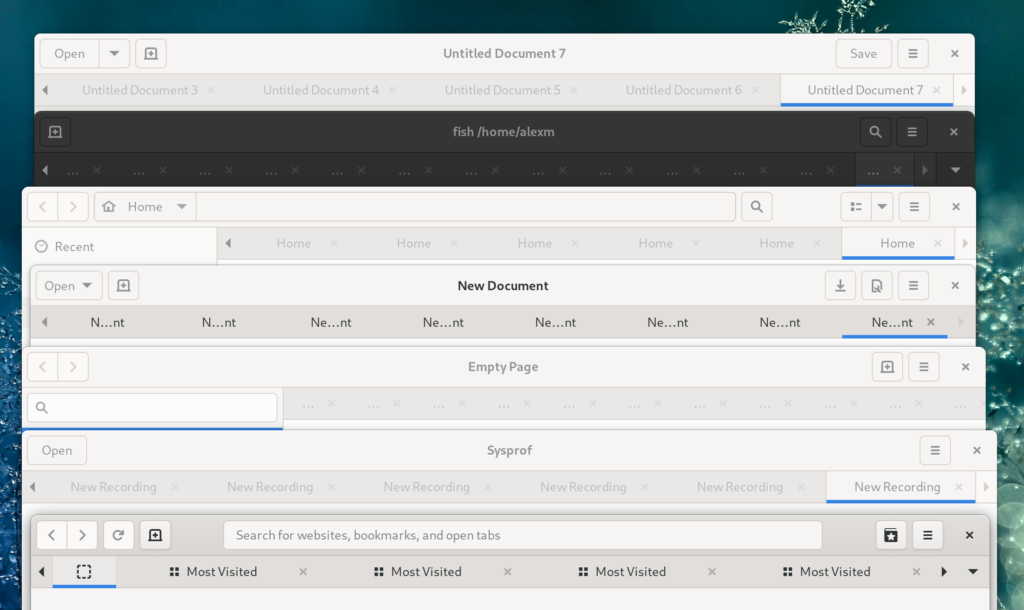Image resolution: width=1024 pixels, height=610 pixels.
Task: Switch to the Untitled Document 3 tab
Action: pyautogui.click(x=140, y=90)
